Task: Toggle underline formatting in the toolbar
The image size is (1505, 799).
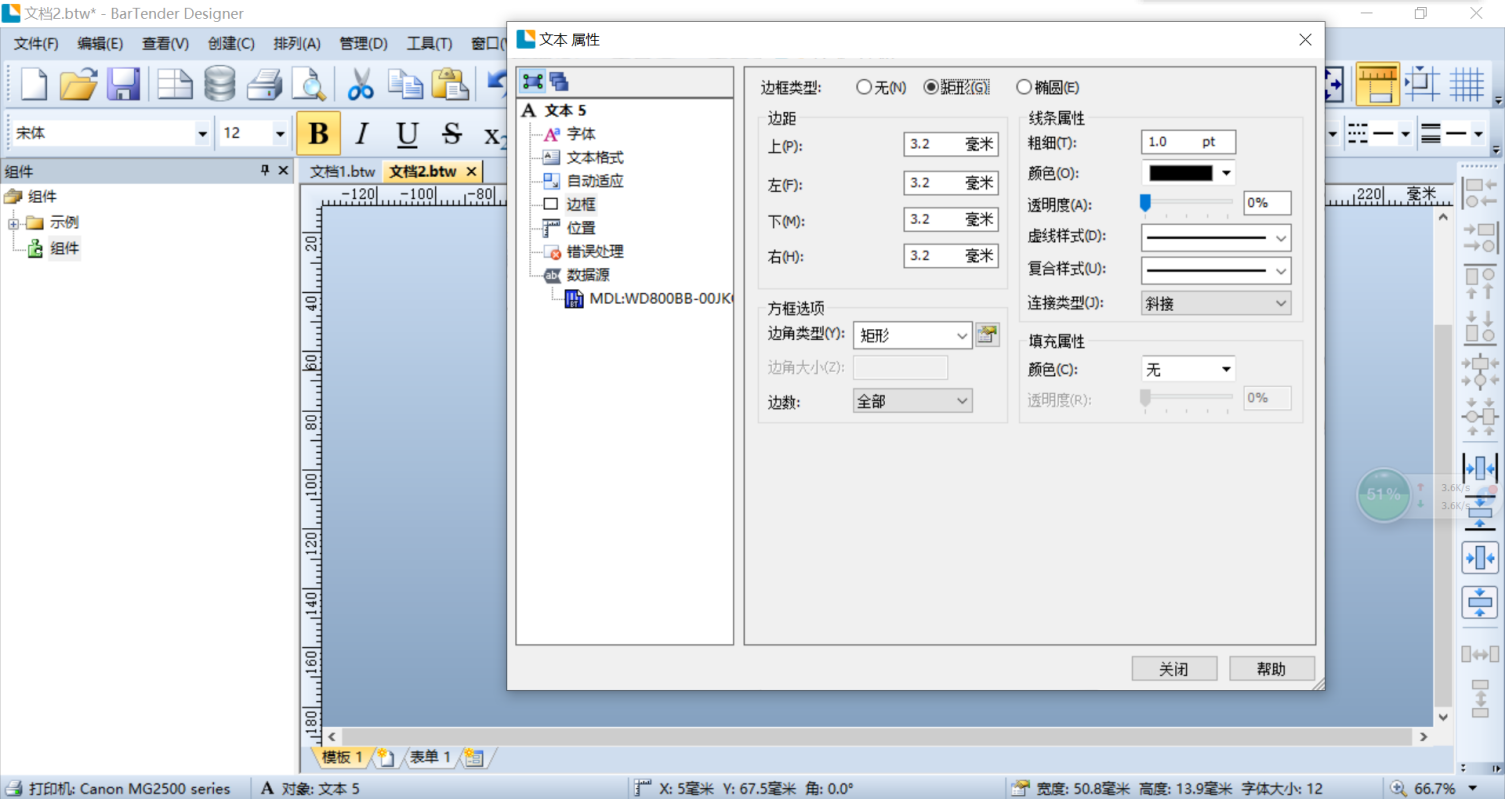Action: point(406,134)
